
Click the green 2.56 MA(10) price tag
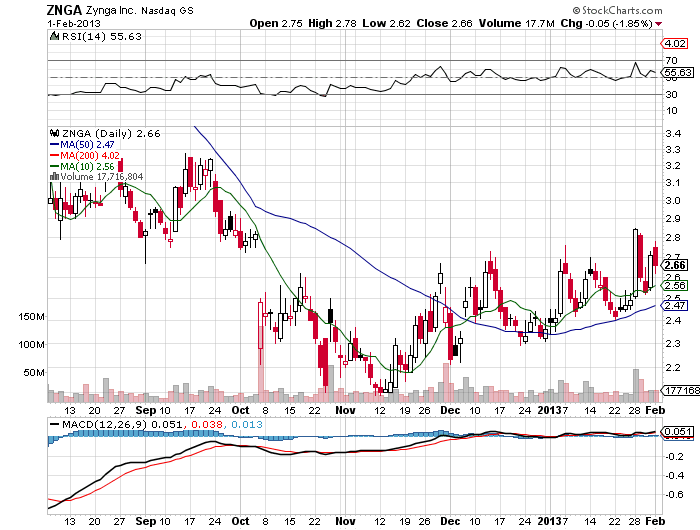point(675,285)
